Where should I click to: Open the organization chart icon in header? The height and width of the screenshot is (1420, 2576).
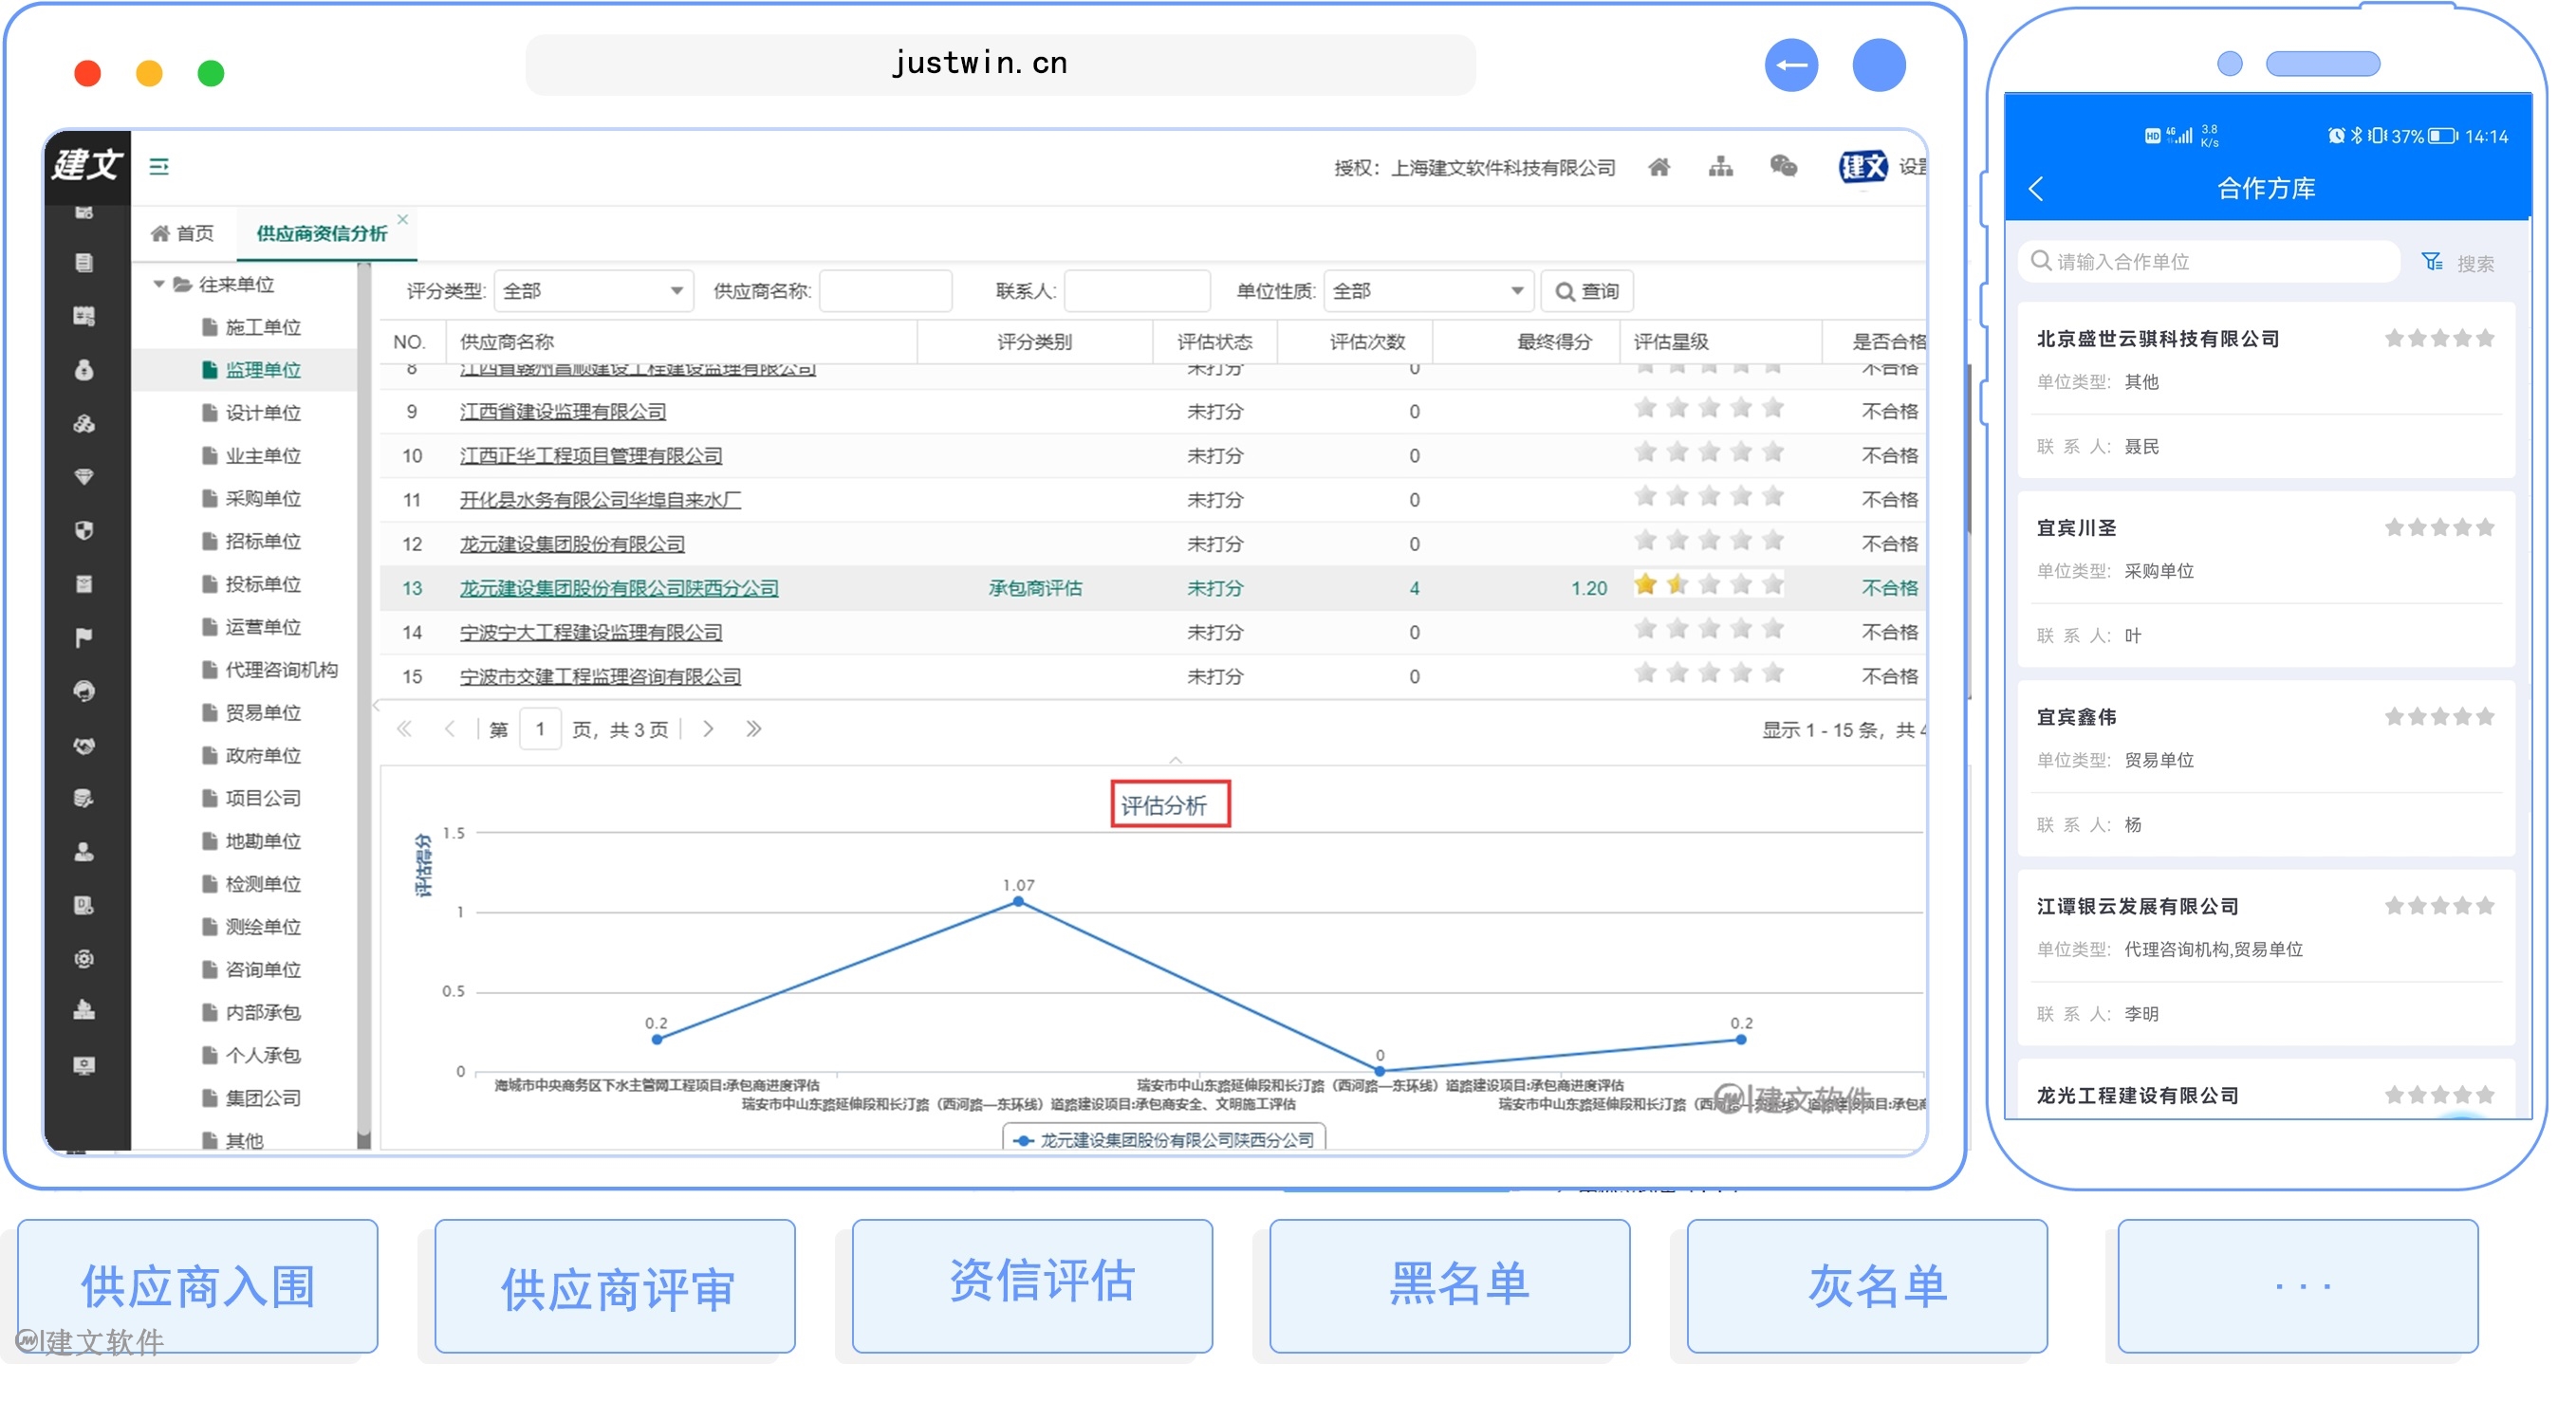(1721, 167)
